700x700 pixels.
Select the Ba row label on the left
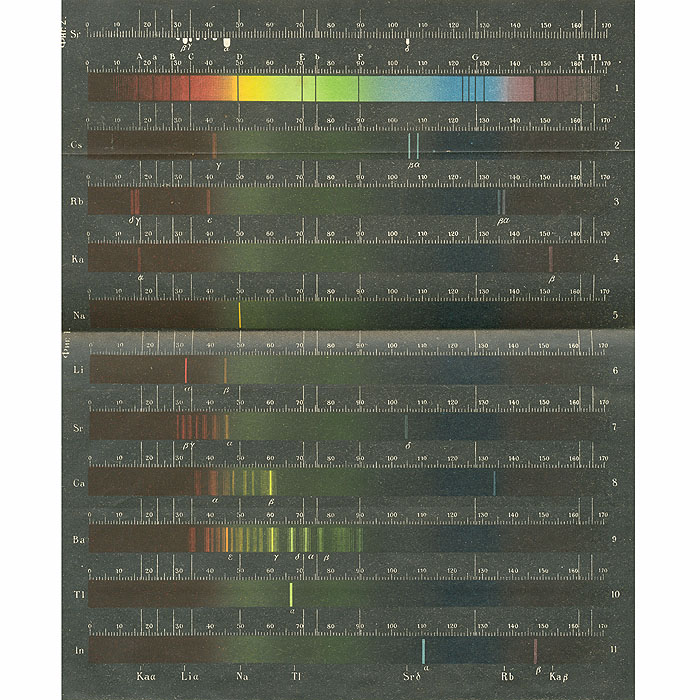(x=75, y=541)
